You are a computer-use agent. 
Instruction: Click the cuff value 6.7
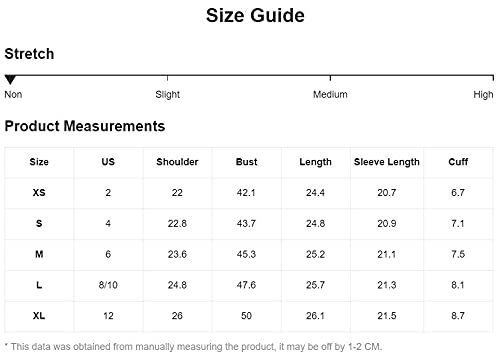458,193
